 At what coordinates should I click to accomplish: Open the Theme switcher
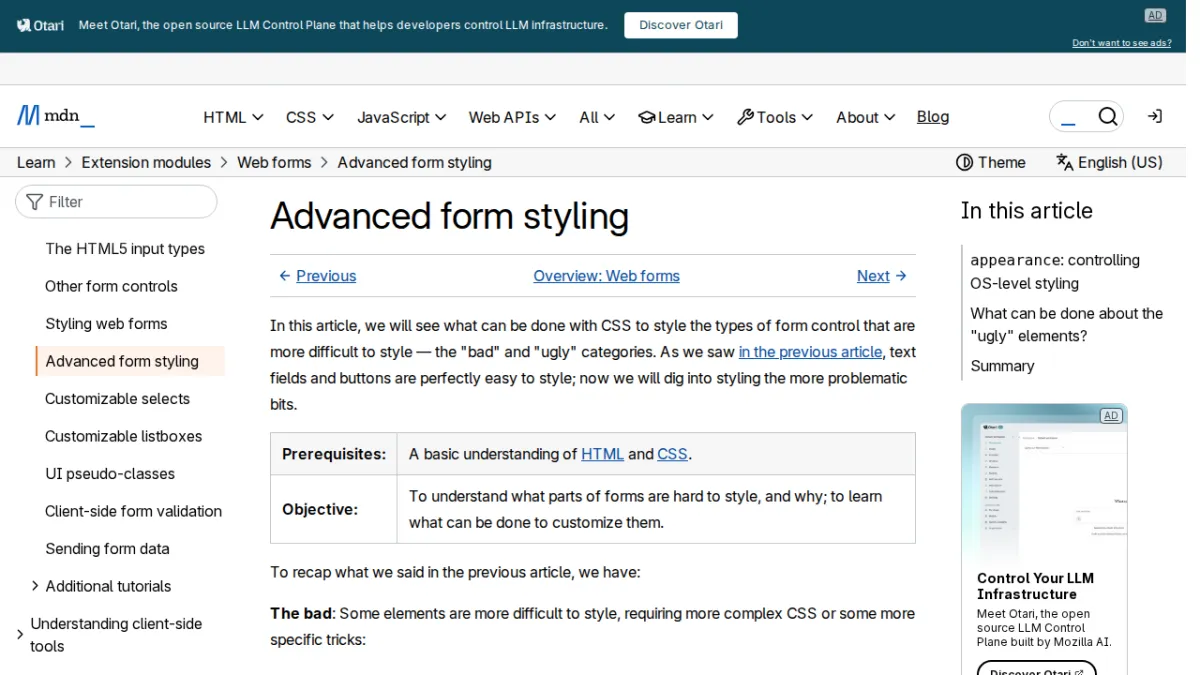coord(991,162)
